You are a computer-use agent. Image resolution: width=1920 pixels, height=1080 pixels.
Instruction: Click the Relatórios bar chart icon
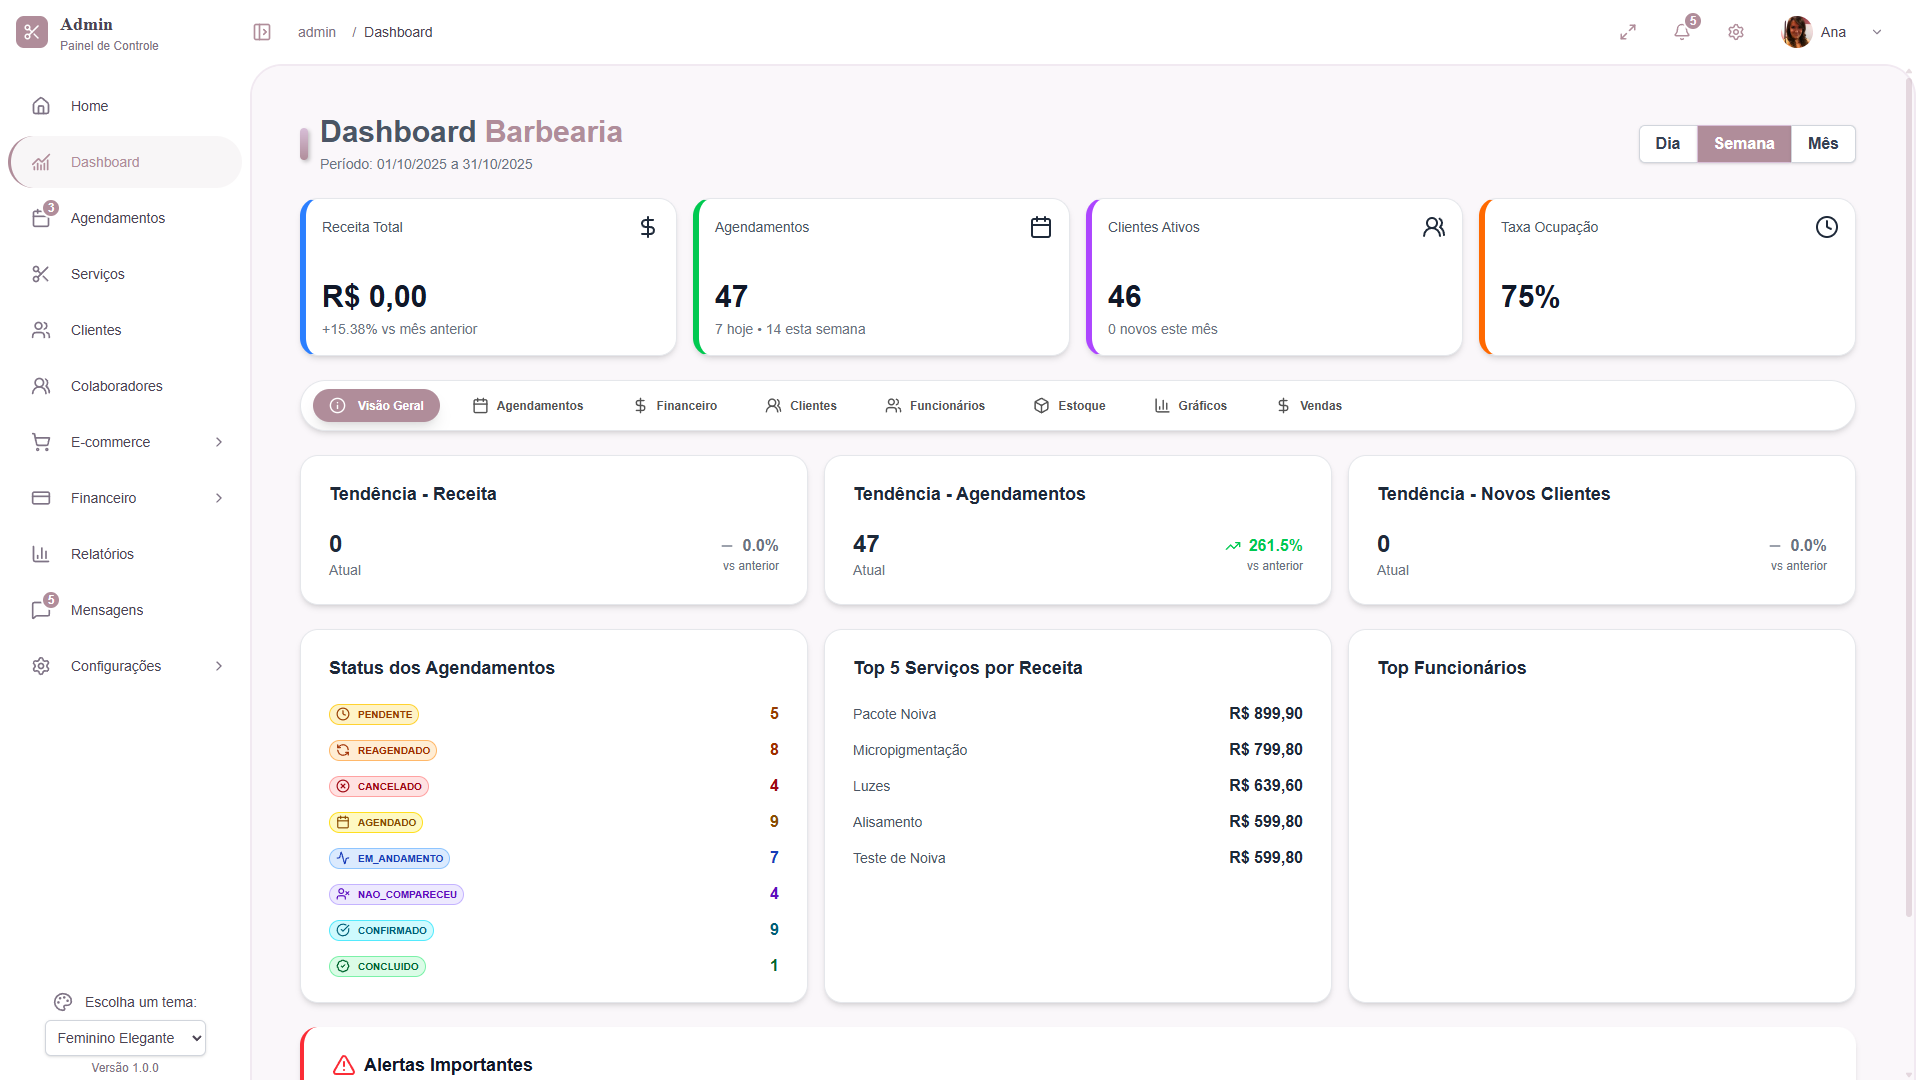point(41,554)
